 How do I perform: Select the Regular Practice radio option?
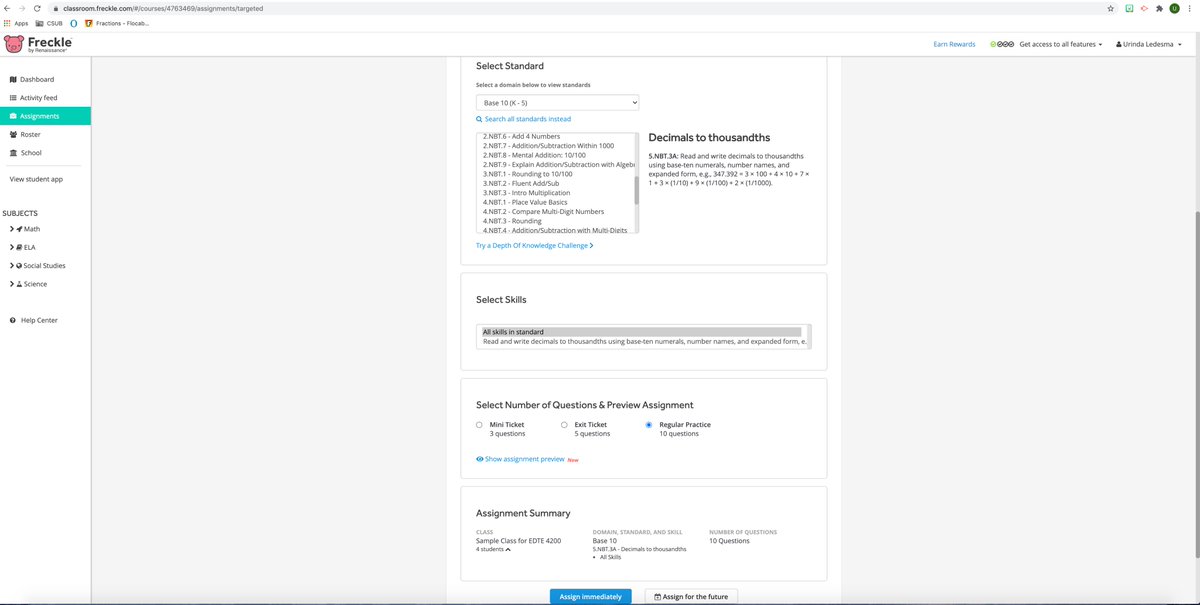(x=649, y=425)
